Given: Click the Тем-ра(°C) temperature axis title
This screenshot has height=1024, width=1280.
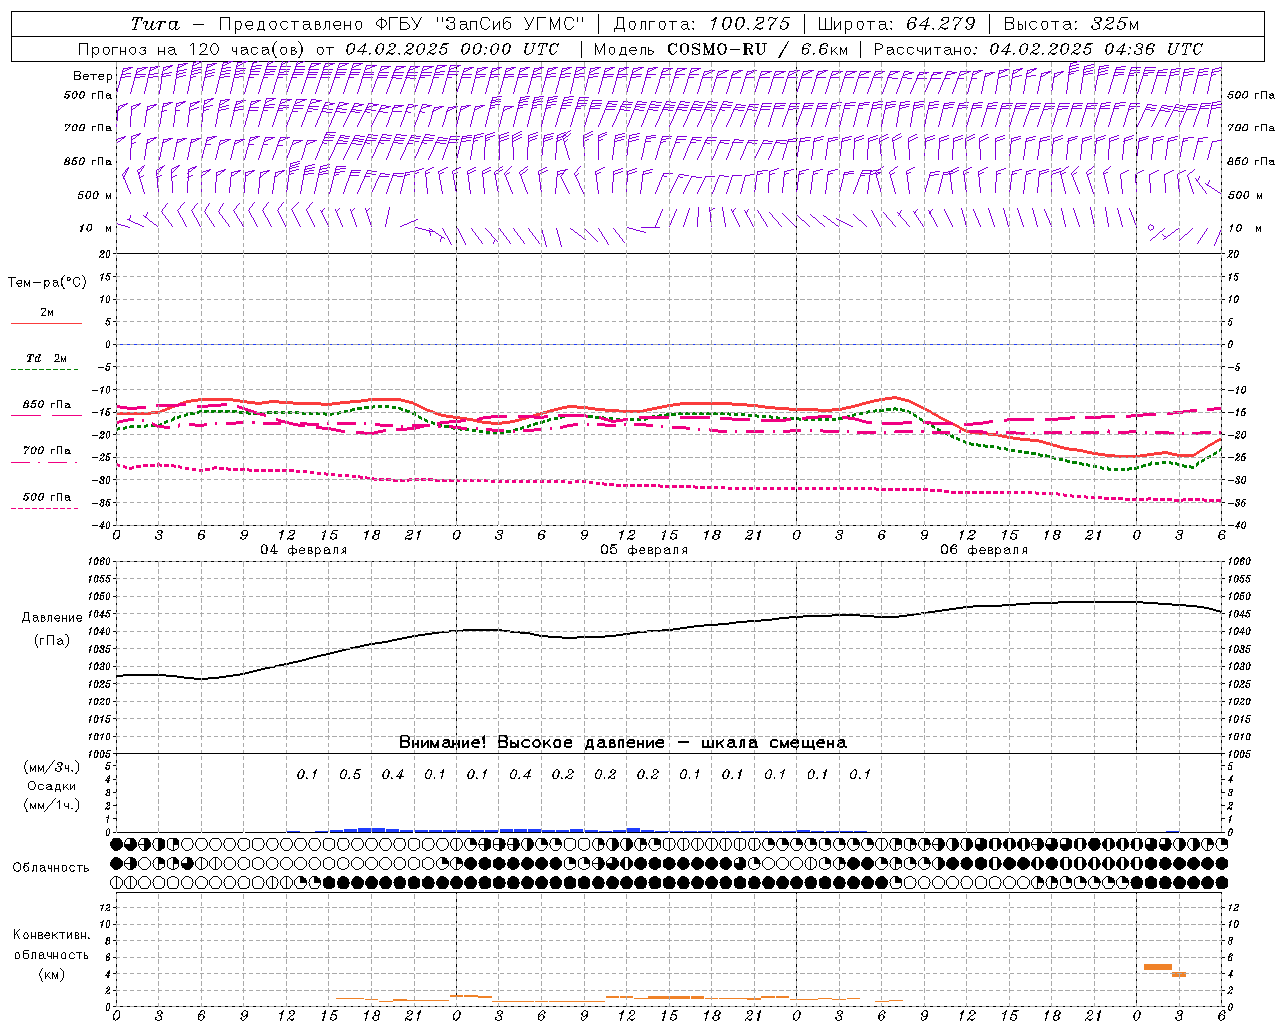Looking at the screenshot, I should (x=47, y=283).
